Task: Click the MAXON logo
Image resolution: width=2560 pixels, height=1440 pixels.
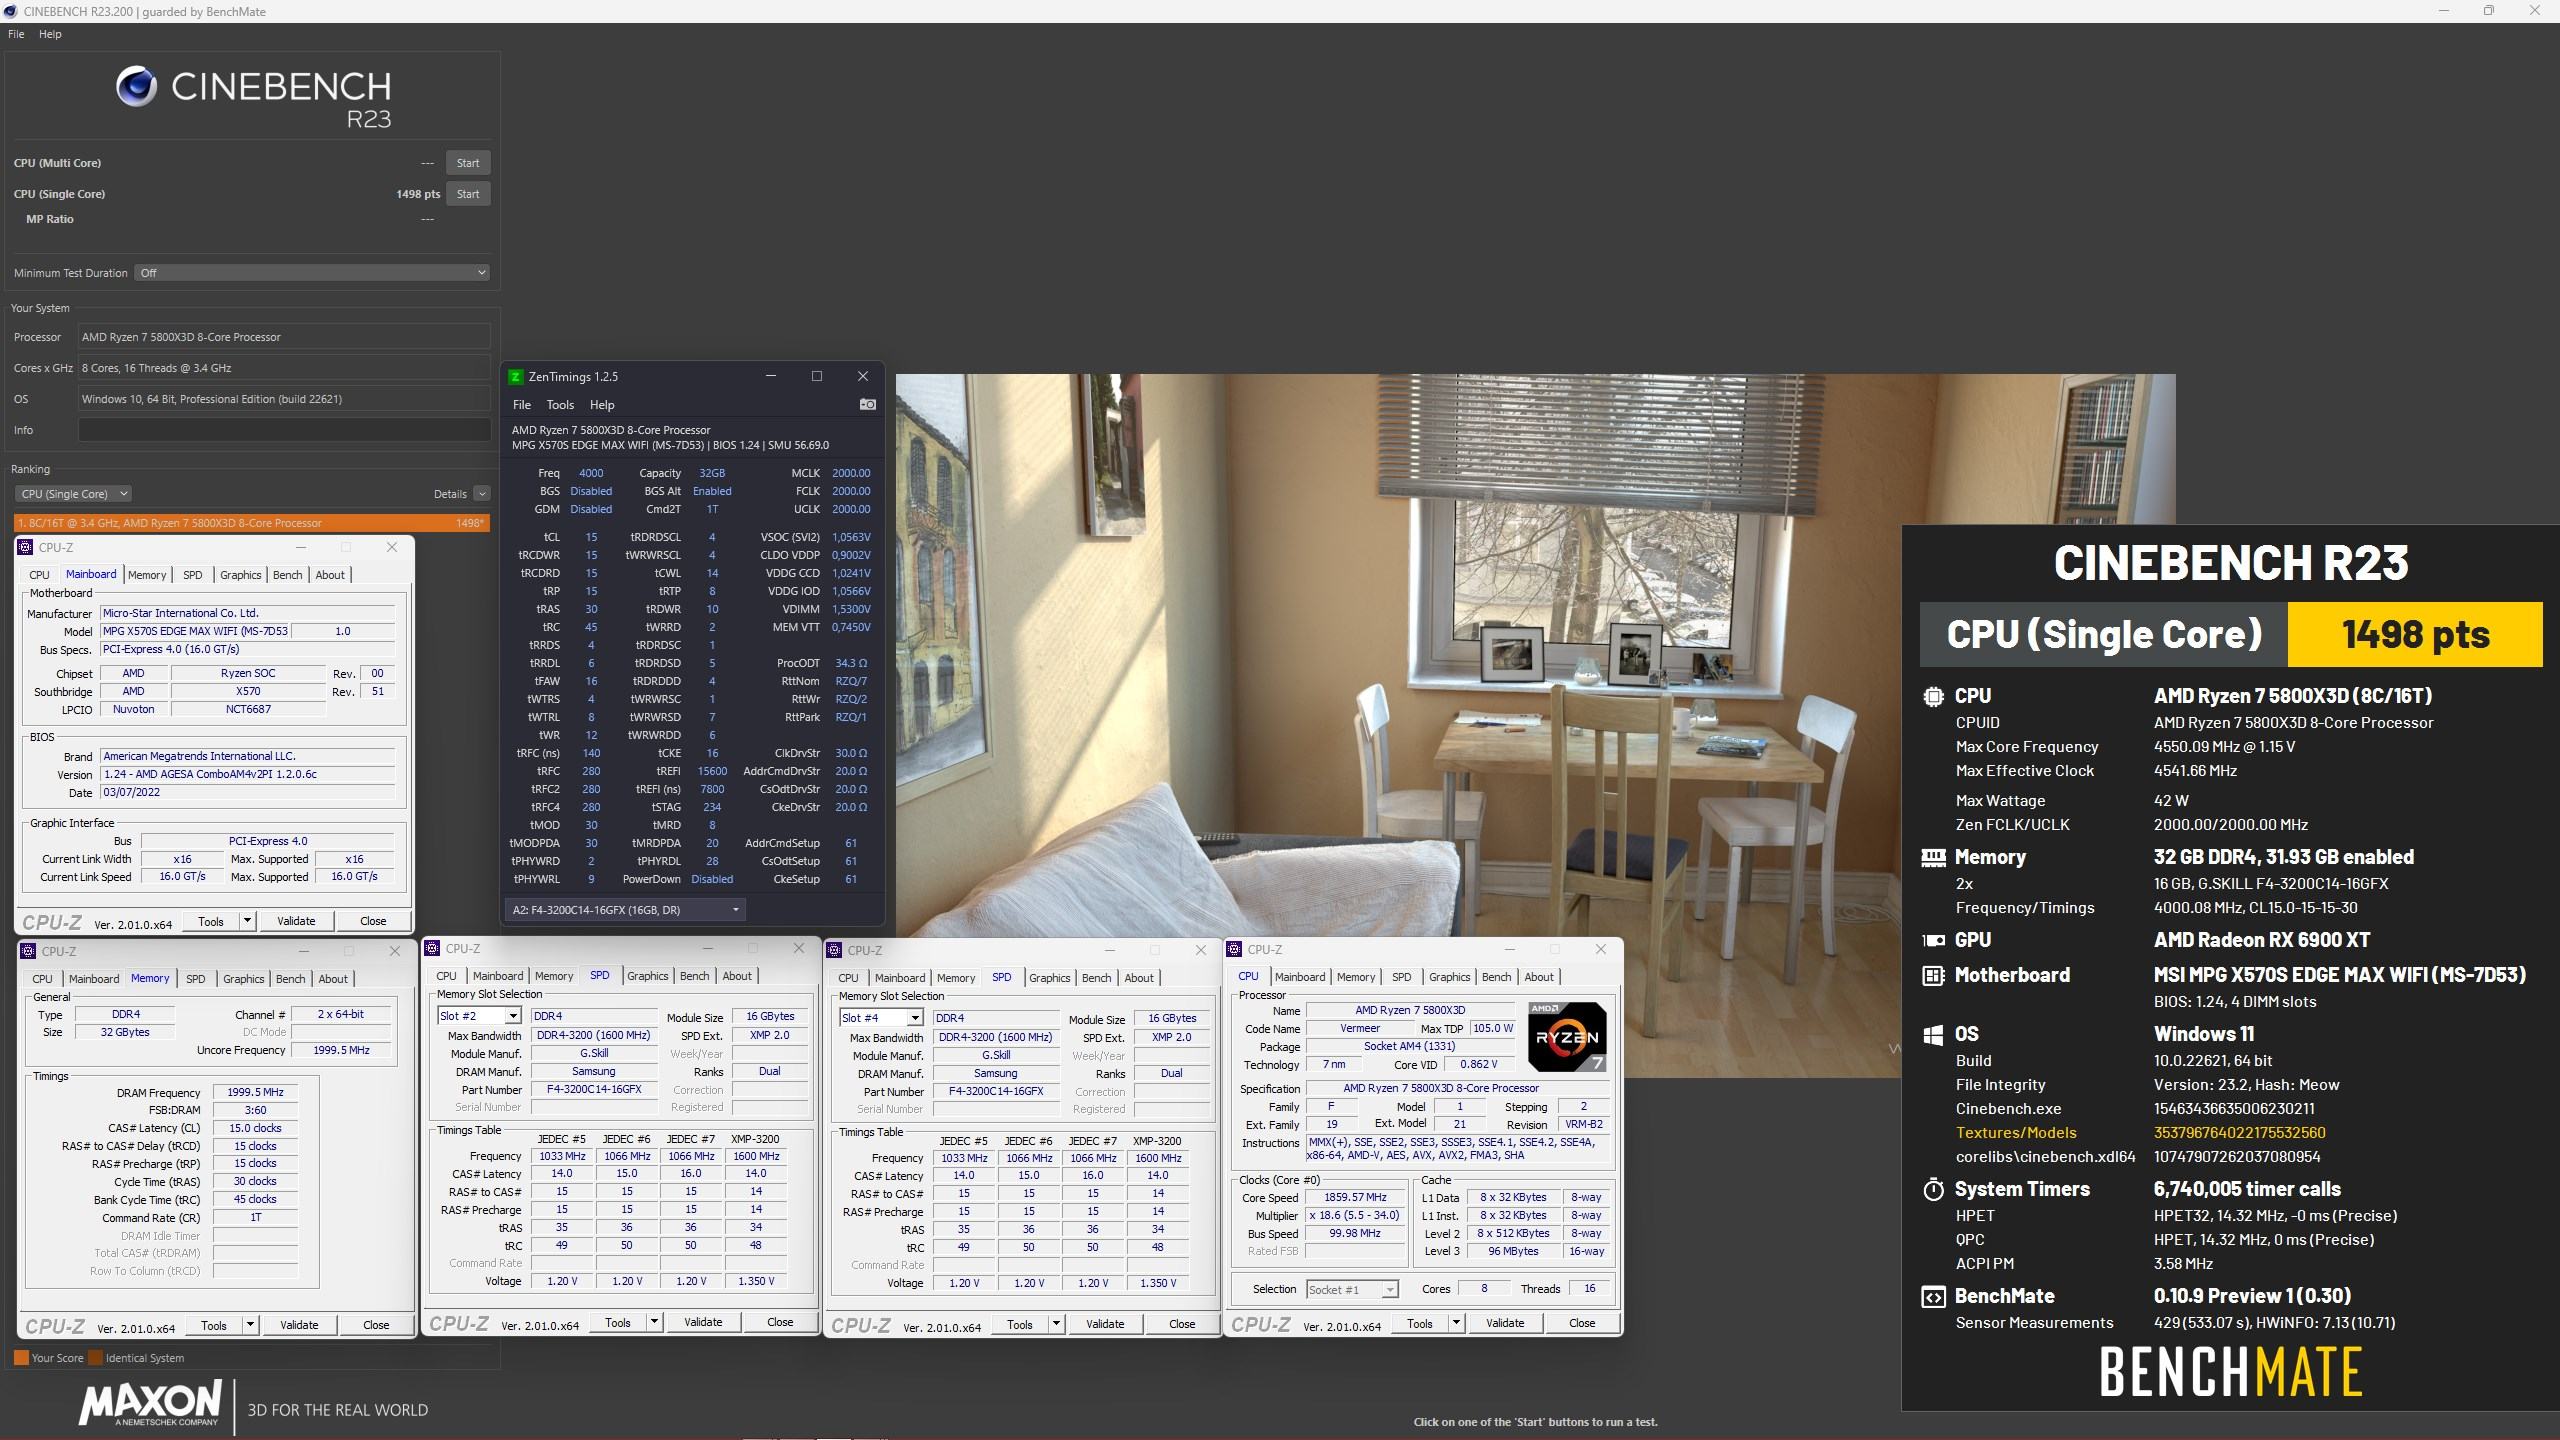Action: pyautogui.click(x=150, y=1403)
